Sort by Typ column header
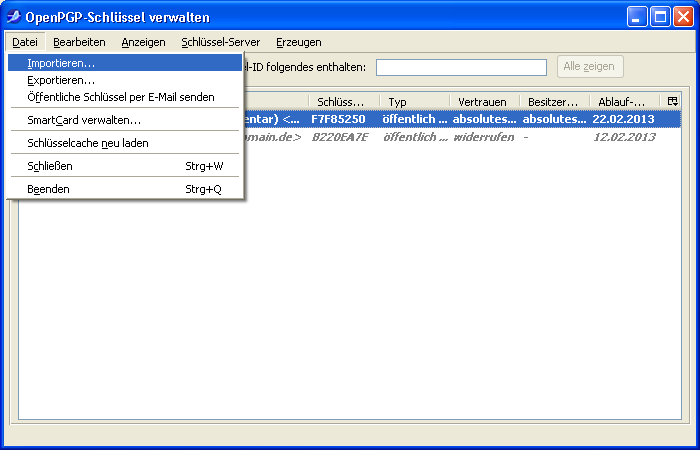 [x=414, y=102]
